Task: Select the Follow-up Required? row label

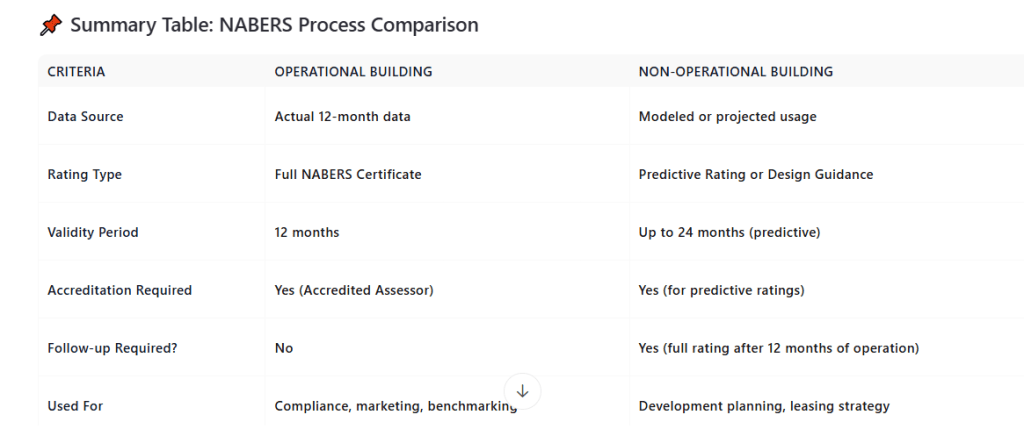Action: click(x=112, y=349)
